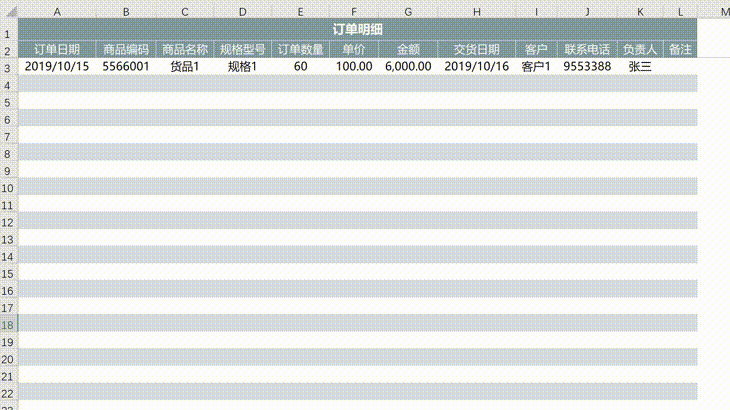Select row 3 header
Screen dimensions: 730x410
click(x=8, y=67)
